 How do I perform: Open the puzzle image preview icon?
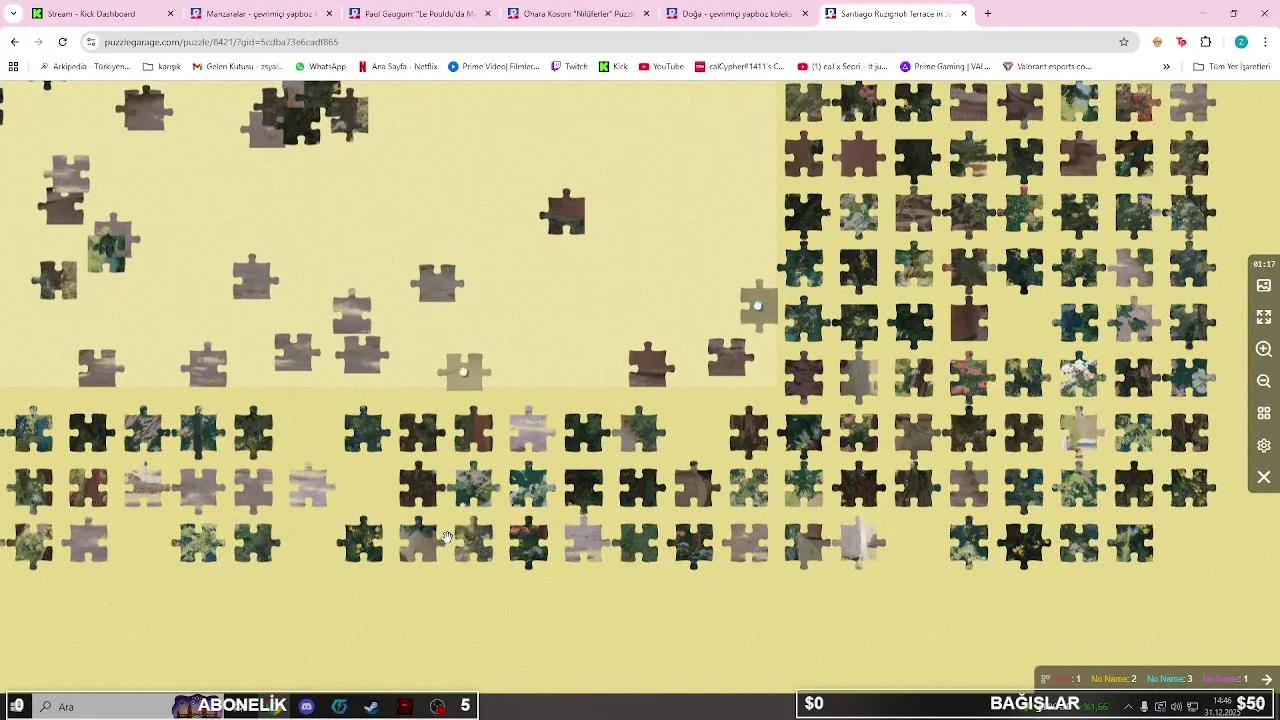click(1264, 285)
